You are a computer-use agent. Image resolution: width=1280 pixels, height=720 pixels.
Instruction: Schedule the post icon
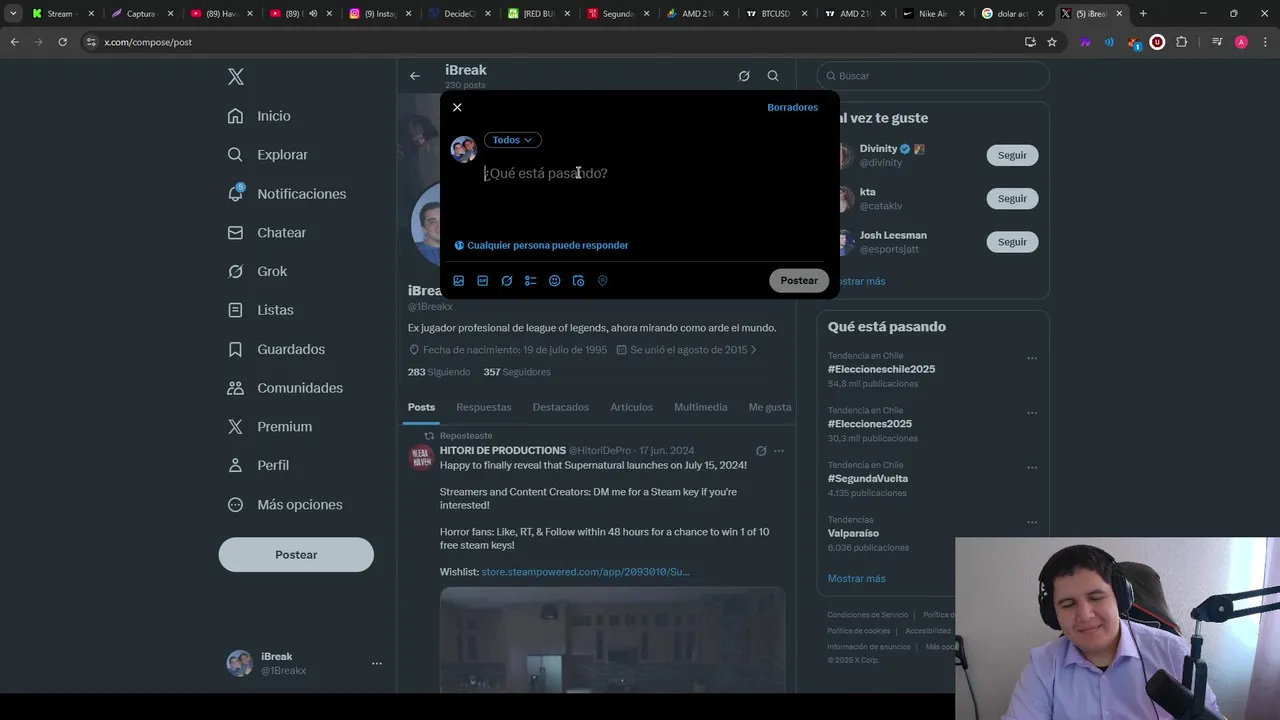(x=578, y=281)
